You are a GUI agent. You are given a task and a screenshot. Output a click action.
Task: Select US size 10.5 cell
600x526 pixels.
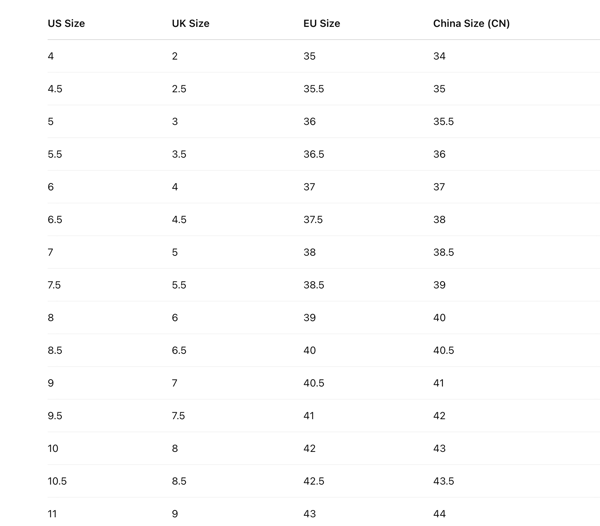coord(57,481)
